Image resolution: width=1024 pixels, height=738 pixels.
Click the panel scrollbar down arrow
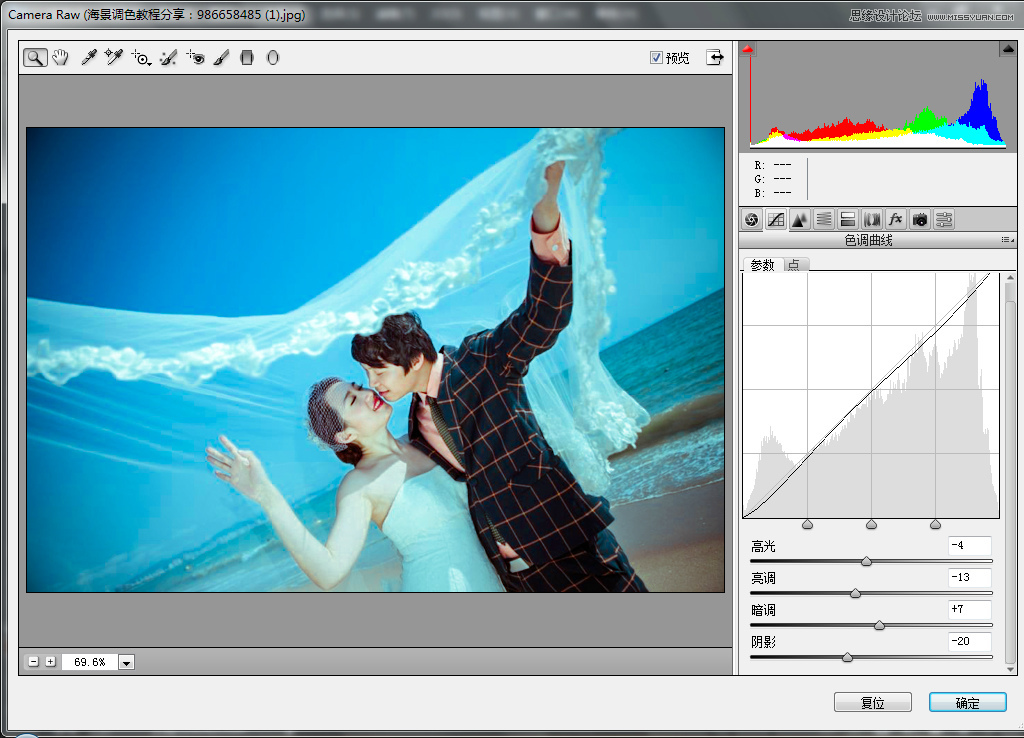pos(1010,669)
